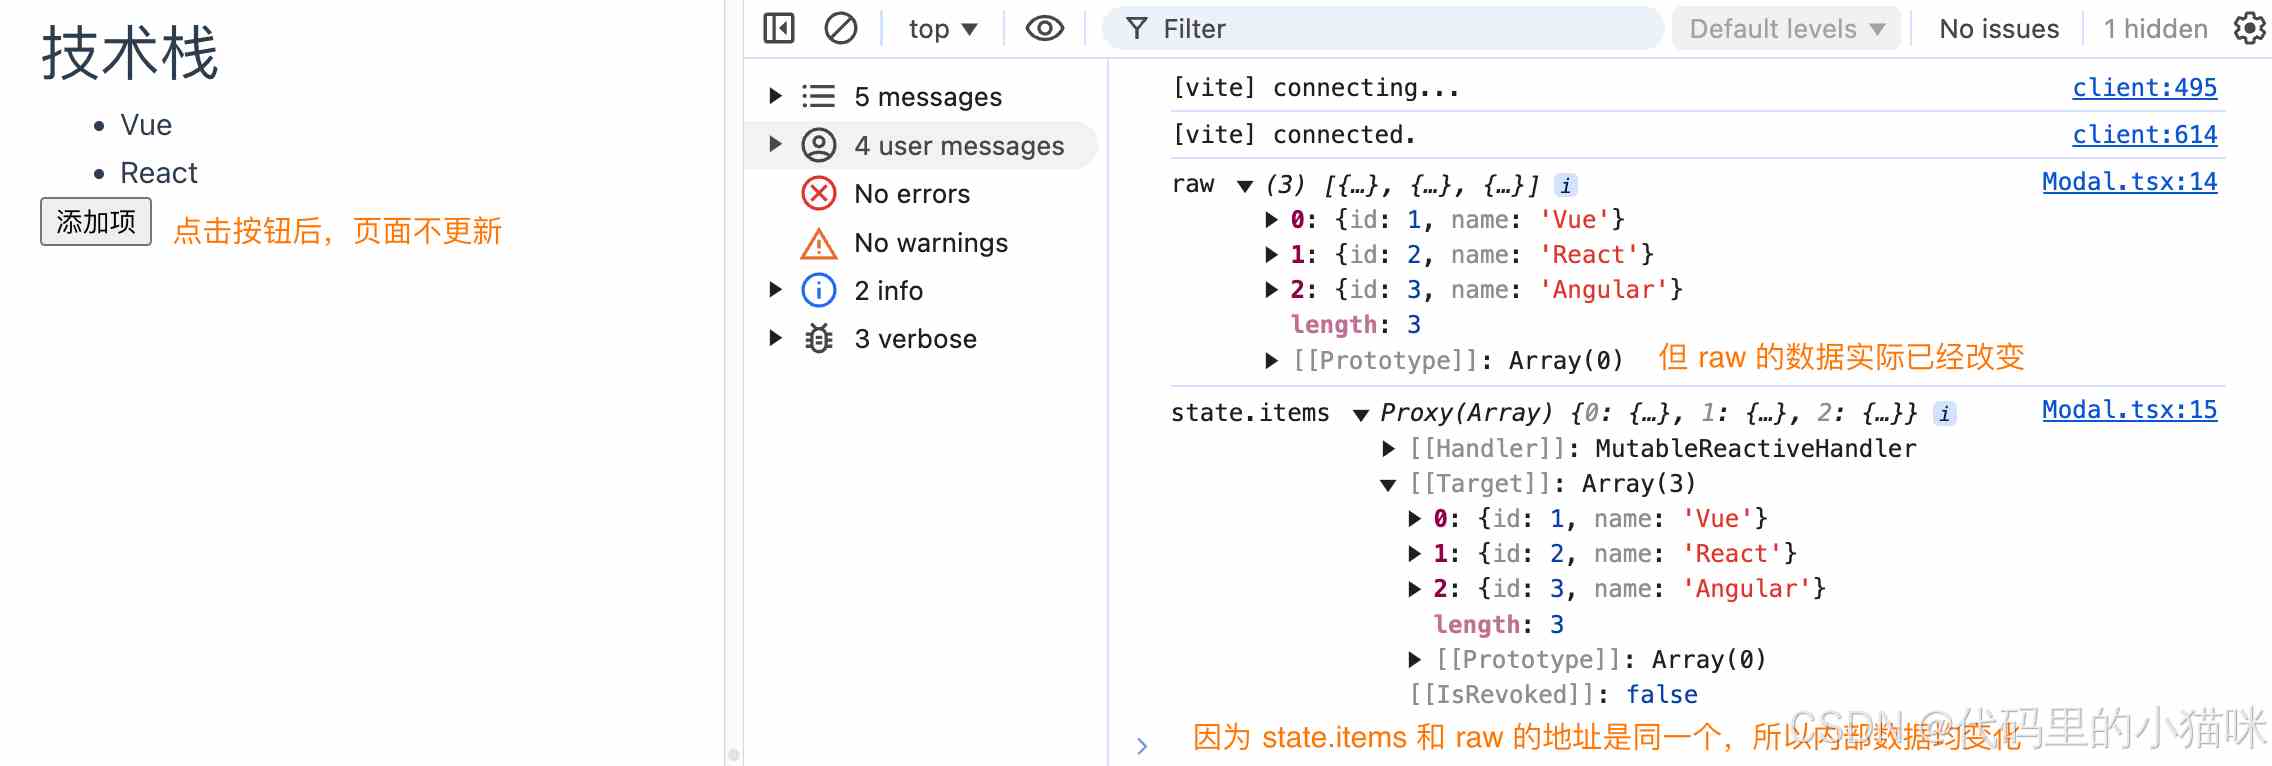The width and height of the screenshot is (2272, 766).
Task: Open the Modal.tsx:15 source link
Action: pyautogui.click(x=2129, y=410)
